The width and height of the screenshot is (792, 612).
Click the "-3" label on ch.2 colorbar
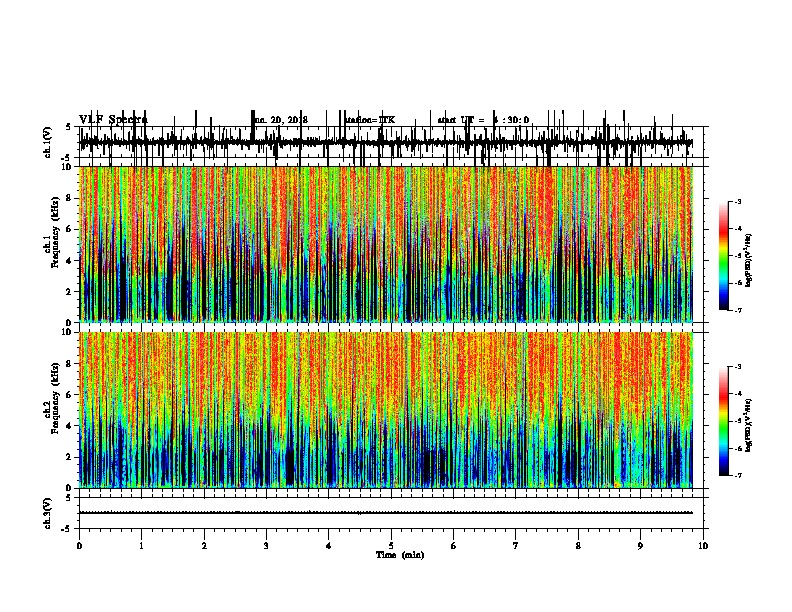(738, 367)
